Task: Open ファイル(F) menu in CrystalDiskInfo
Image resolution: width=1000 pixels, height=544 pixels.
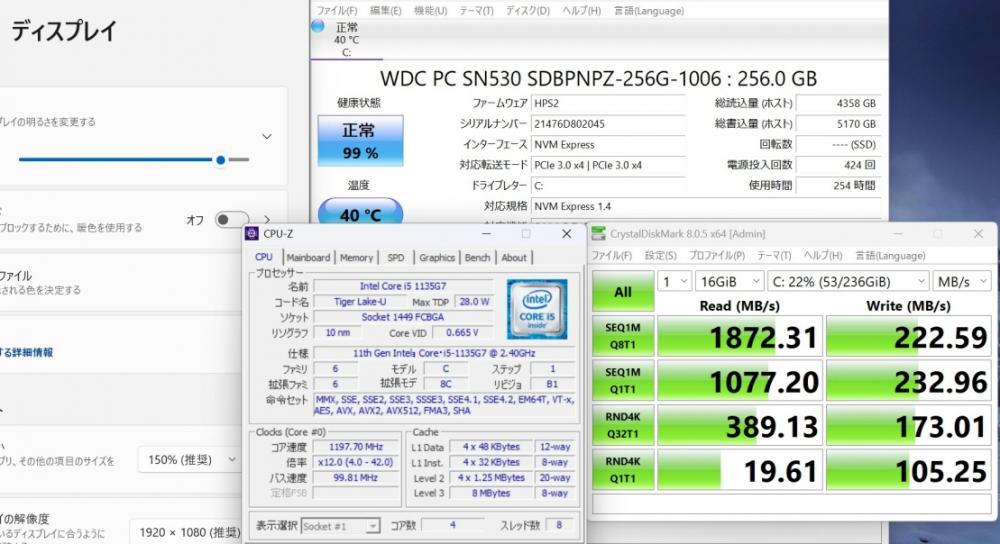Action: pyautogui.click(x=337, y=11)
